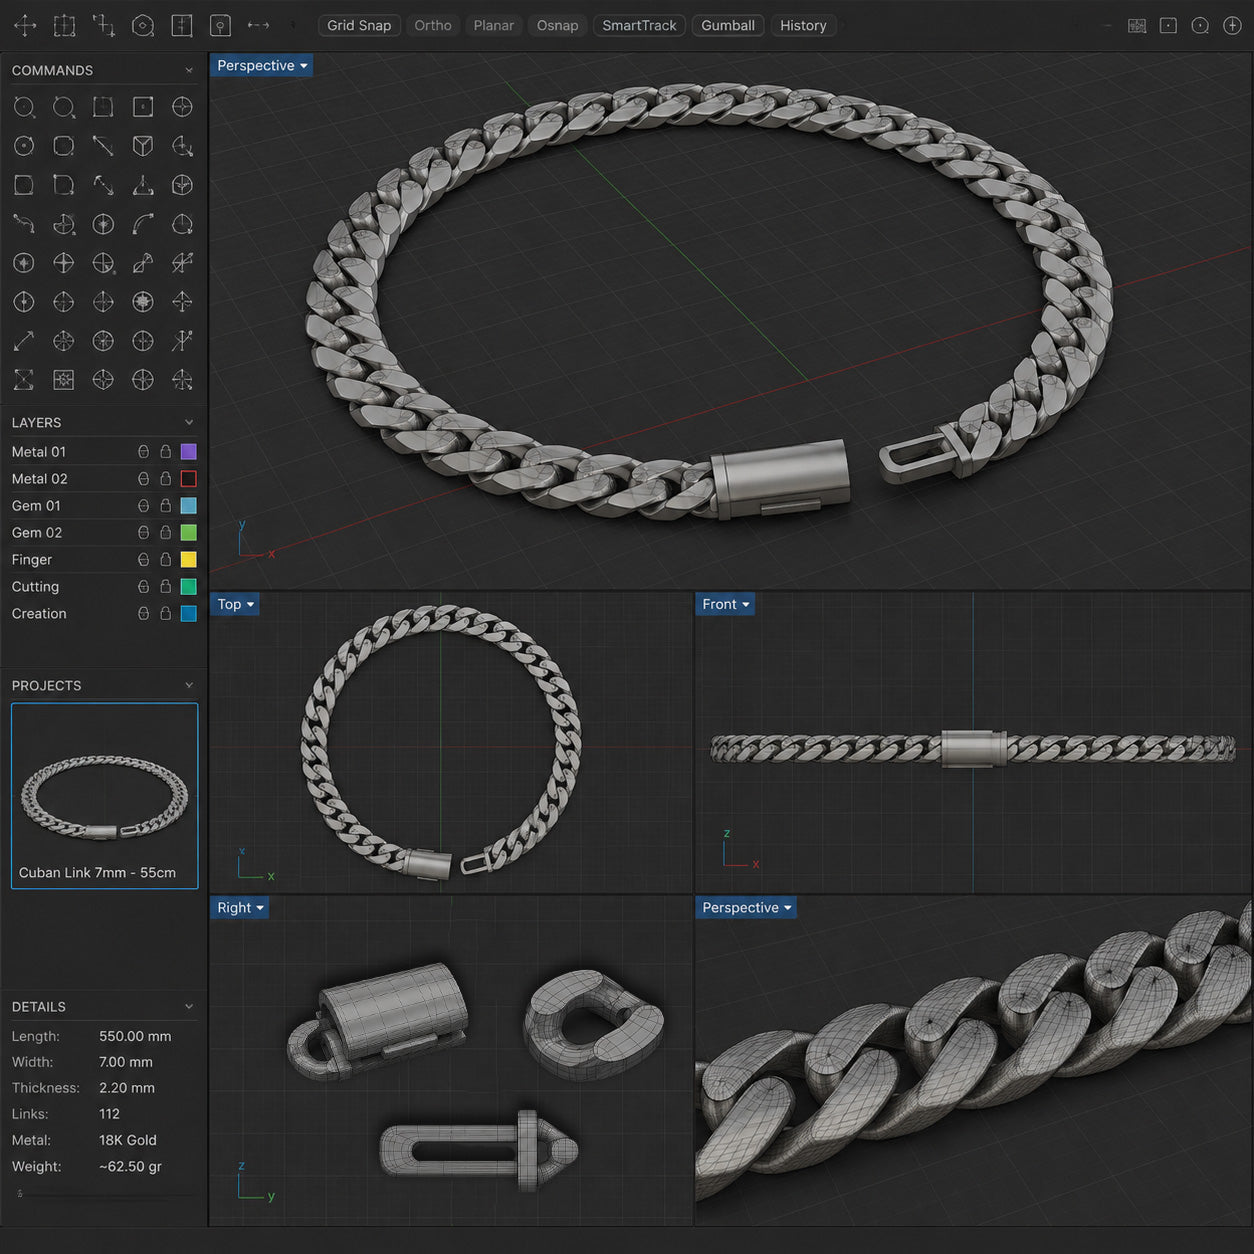Click the keyhole square icon in top toolbar
This screenshot has height=1254, width=1254.
tap(221, 26)
